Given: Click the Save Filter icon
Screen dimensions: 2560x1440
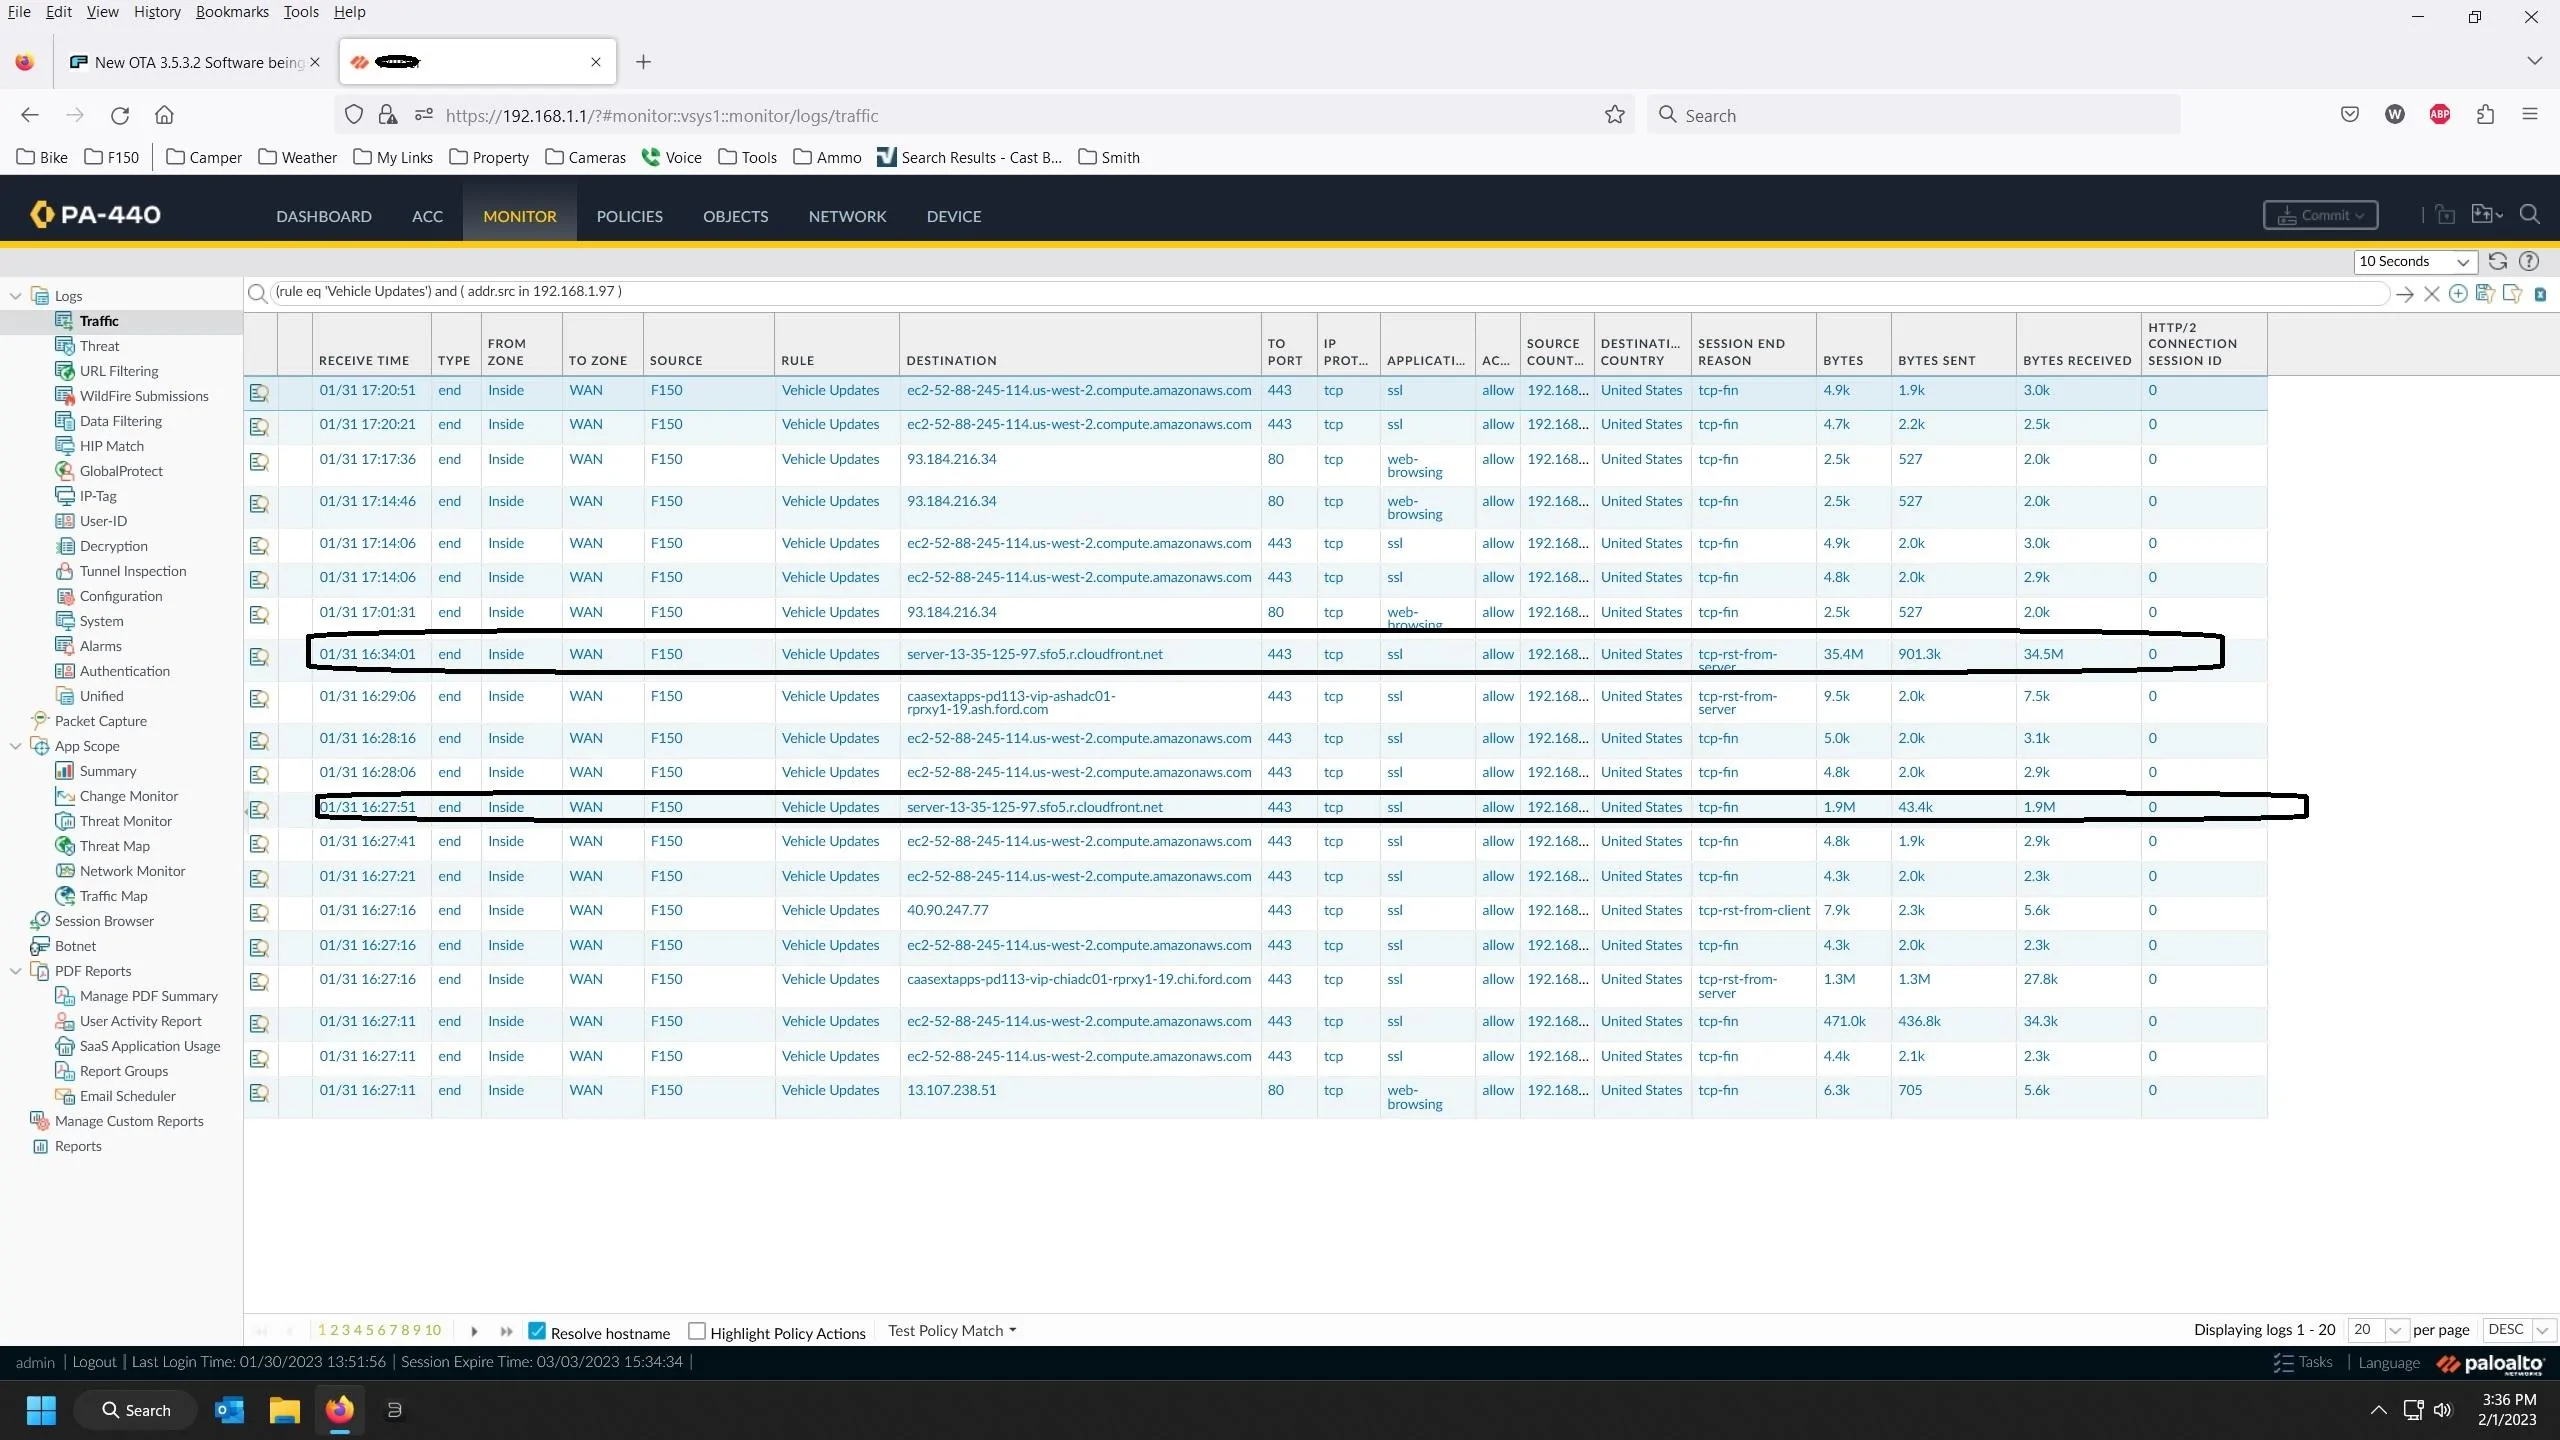Looking at the screenshot, I should click(2485, 294).
